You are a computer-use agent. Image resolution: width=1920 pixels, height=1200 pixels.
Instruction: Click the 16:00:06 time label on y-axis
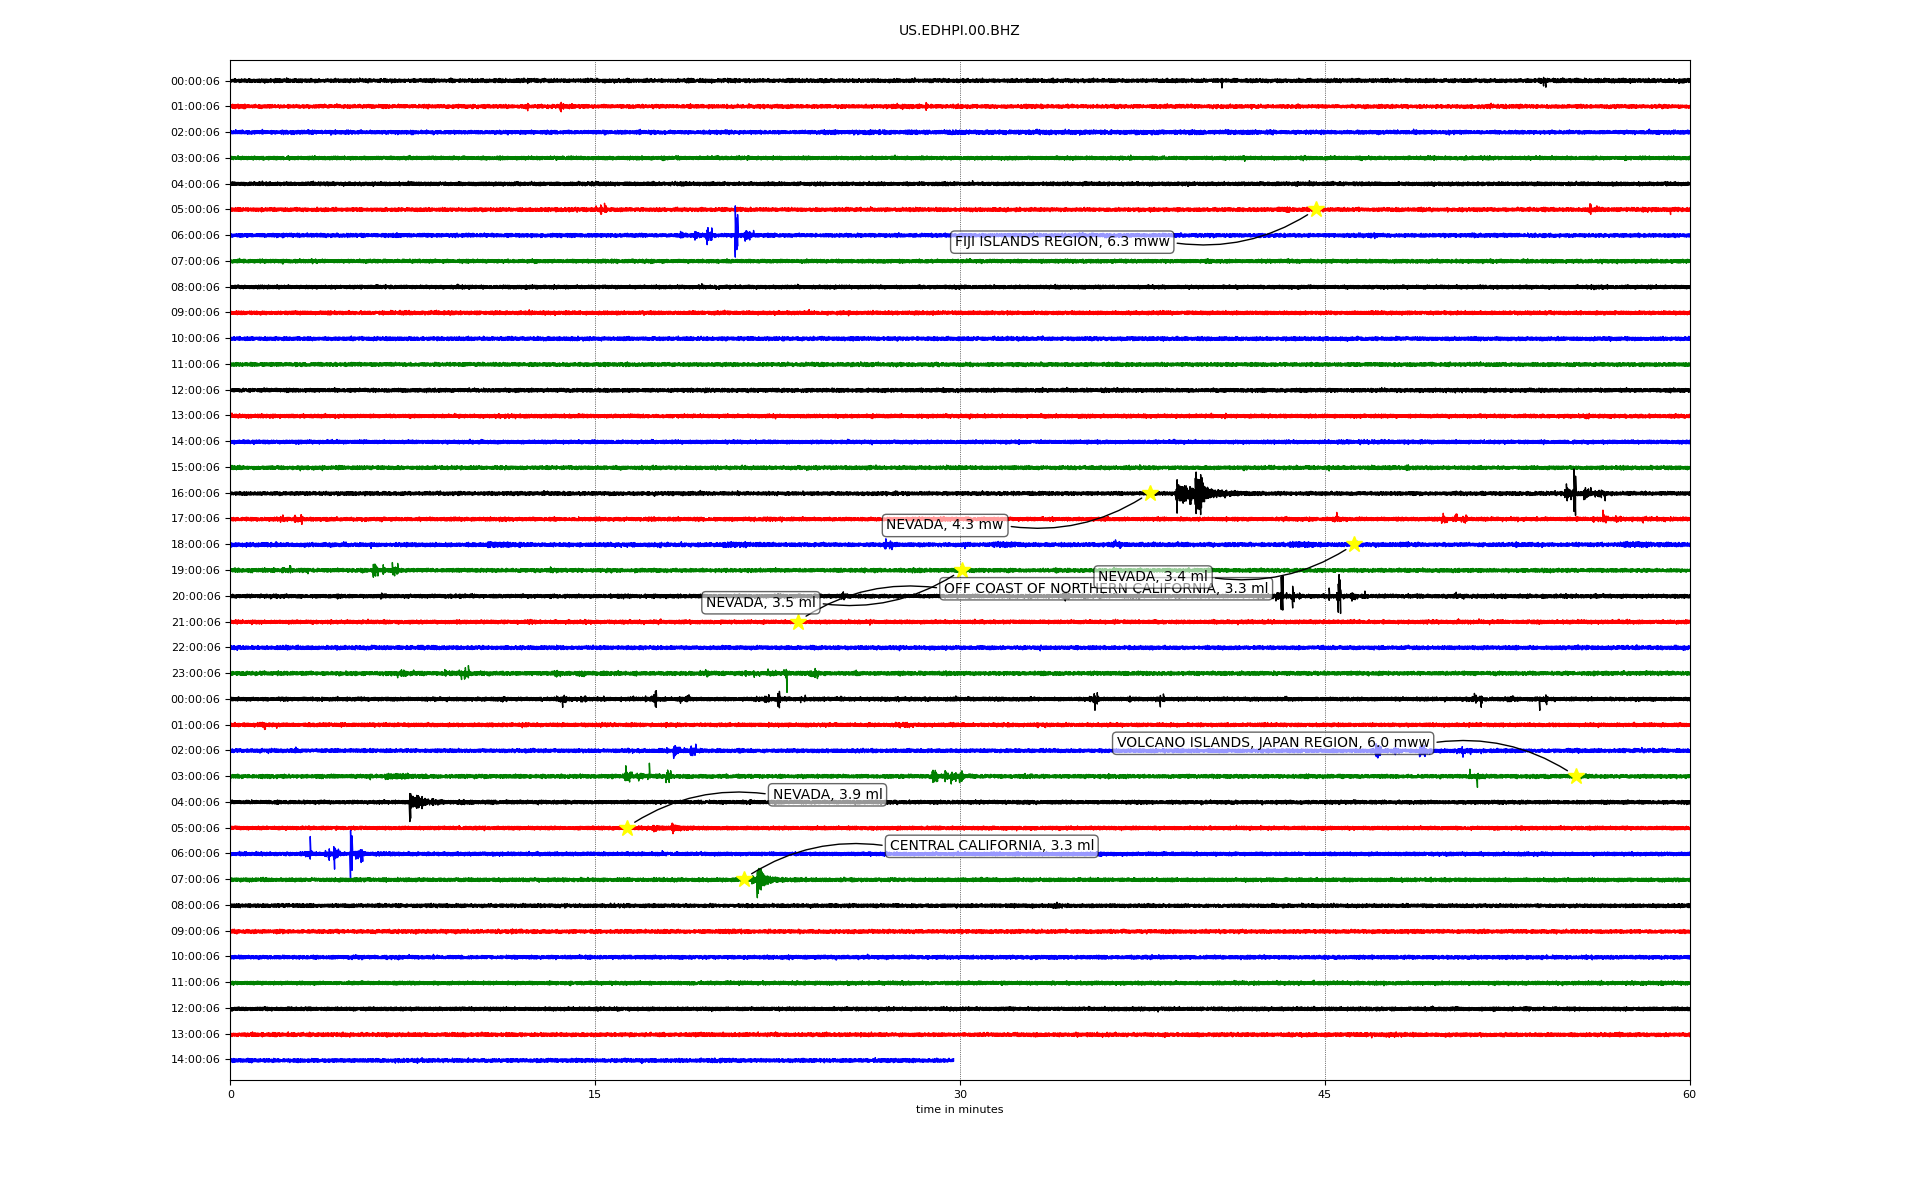pyautogui.click(x=195, y=493)
